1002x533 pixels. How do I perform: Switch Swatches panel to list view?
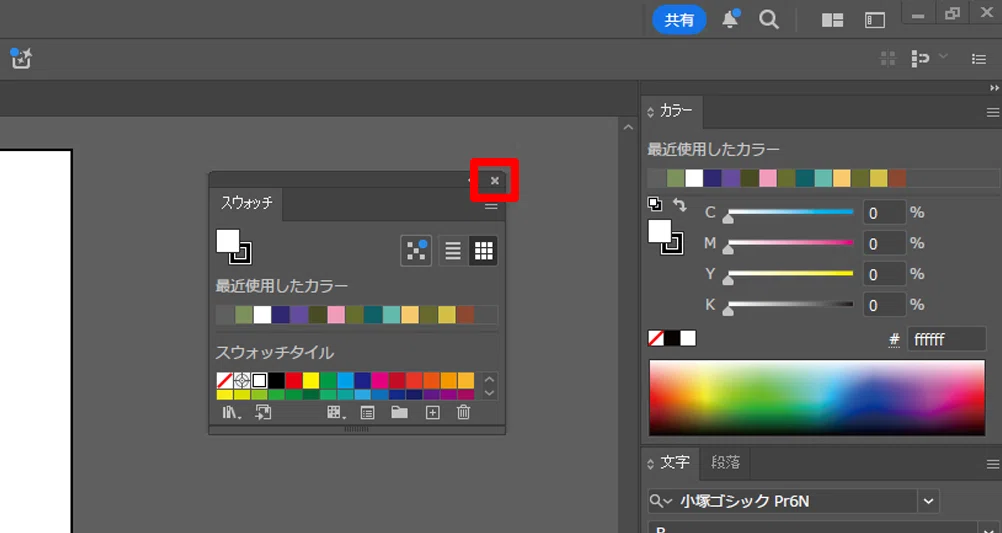(453, 251)
